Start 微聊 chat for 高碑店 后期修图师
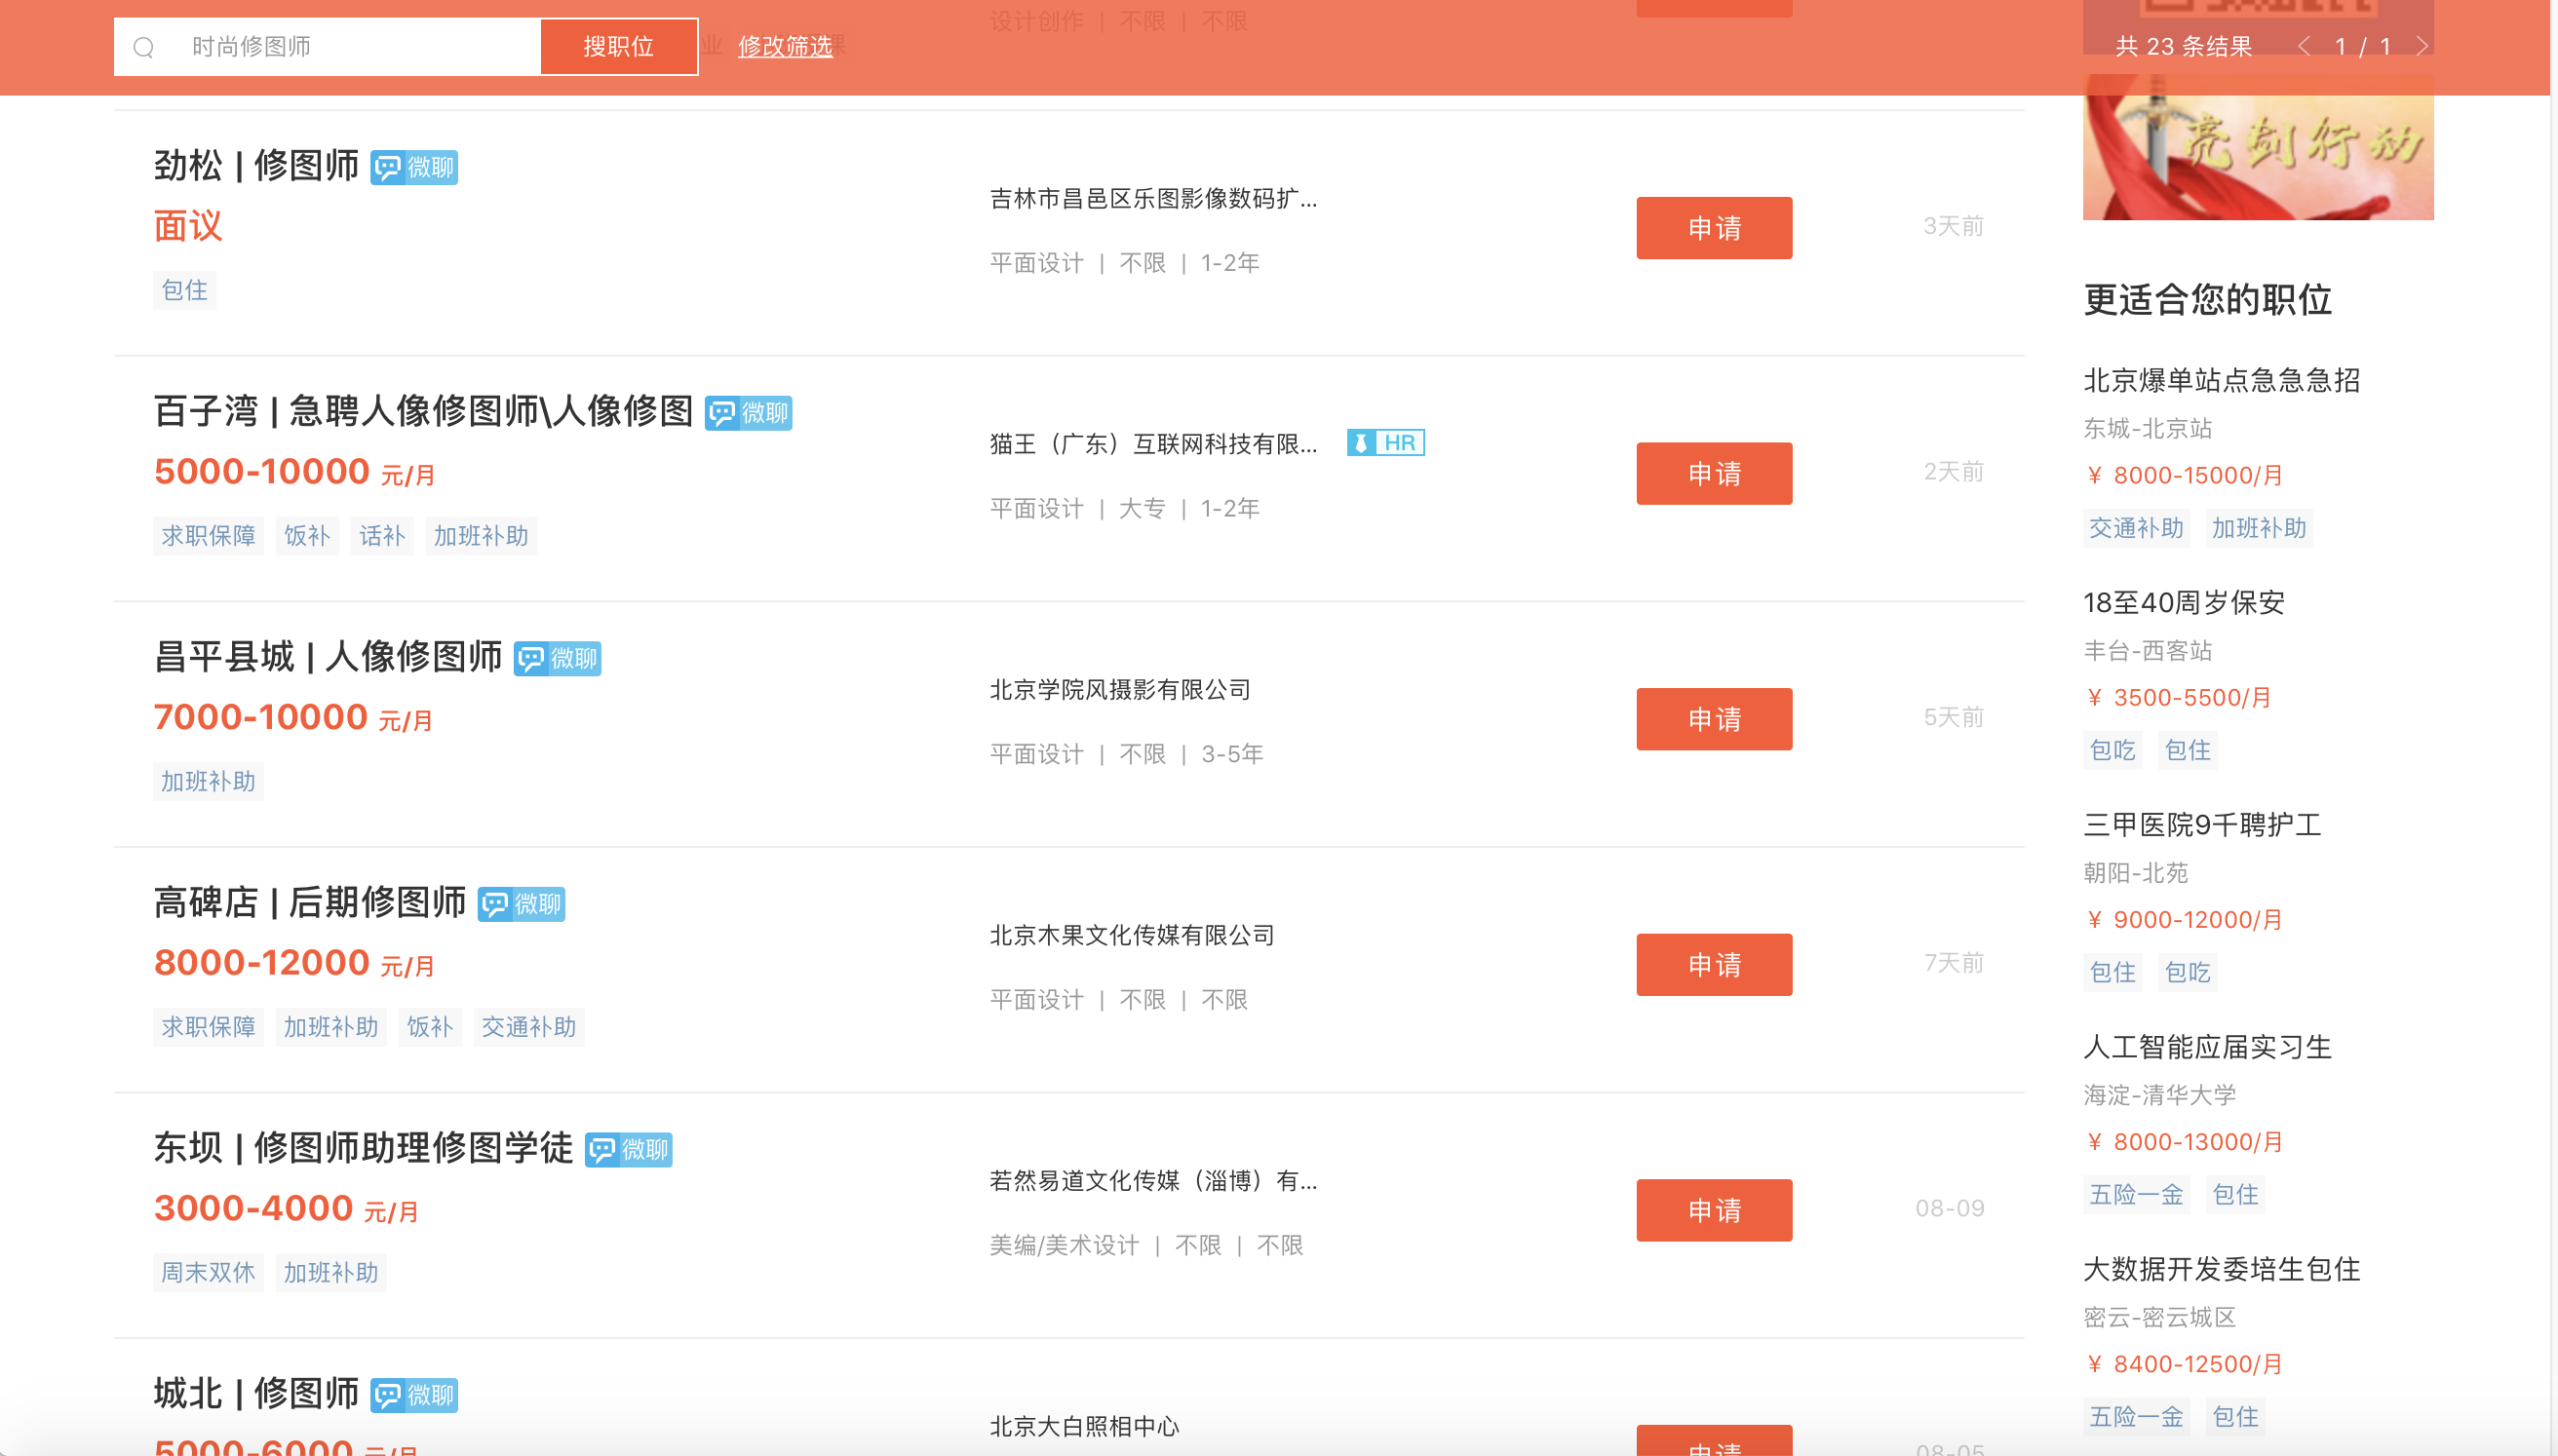The height and width of the screenshot is (1456, 2558). [x=520, y=904]
